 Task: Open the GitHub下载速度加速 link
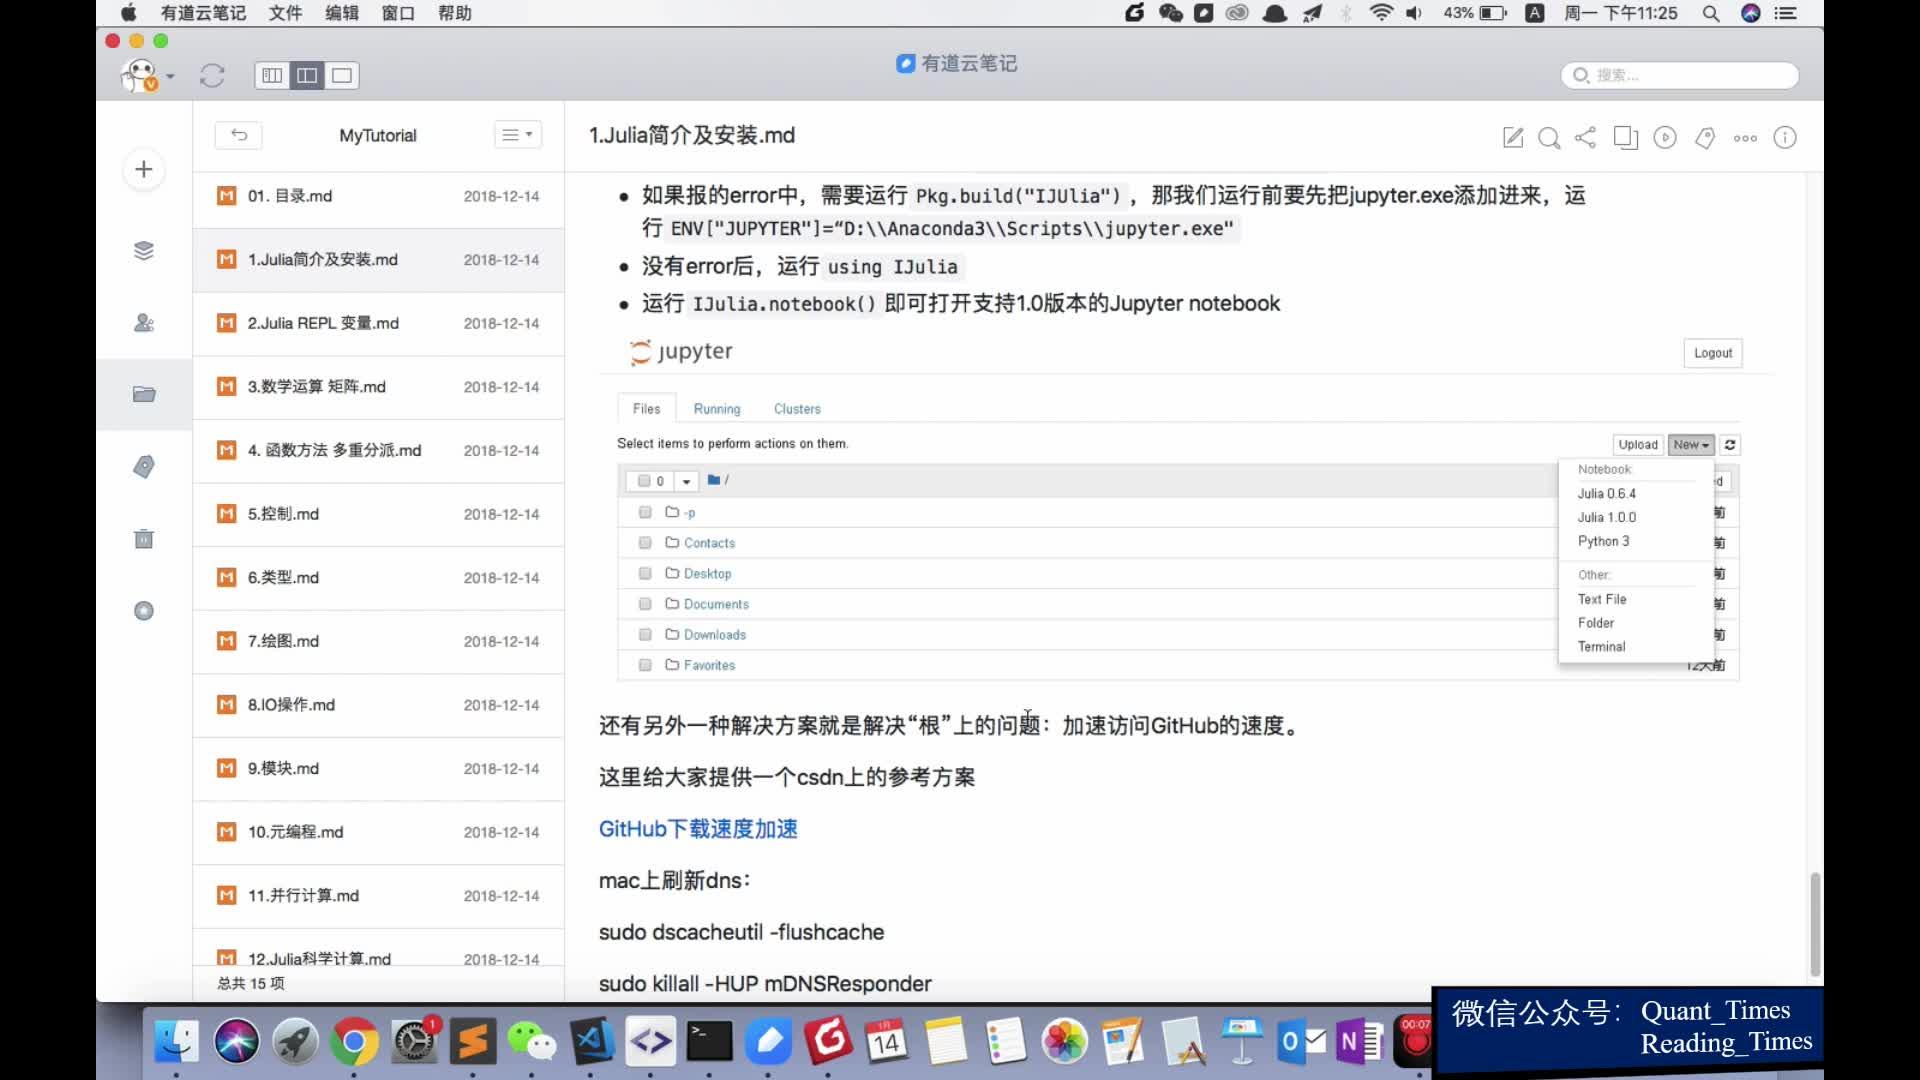697,828
